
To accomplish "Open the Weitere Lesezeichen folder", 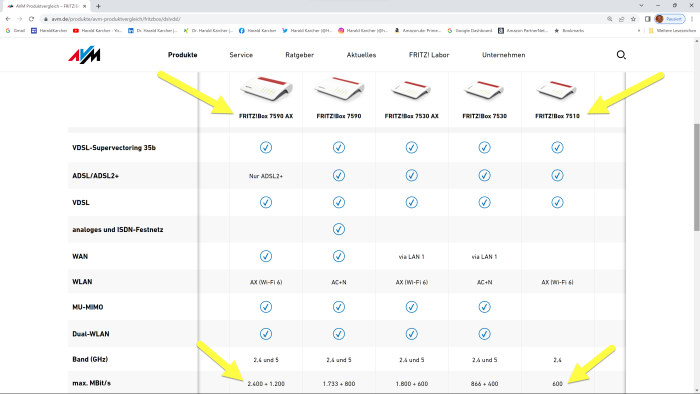I will [x=672, y=31].
